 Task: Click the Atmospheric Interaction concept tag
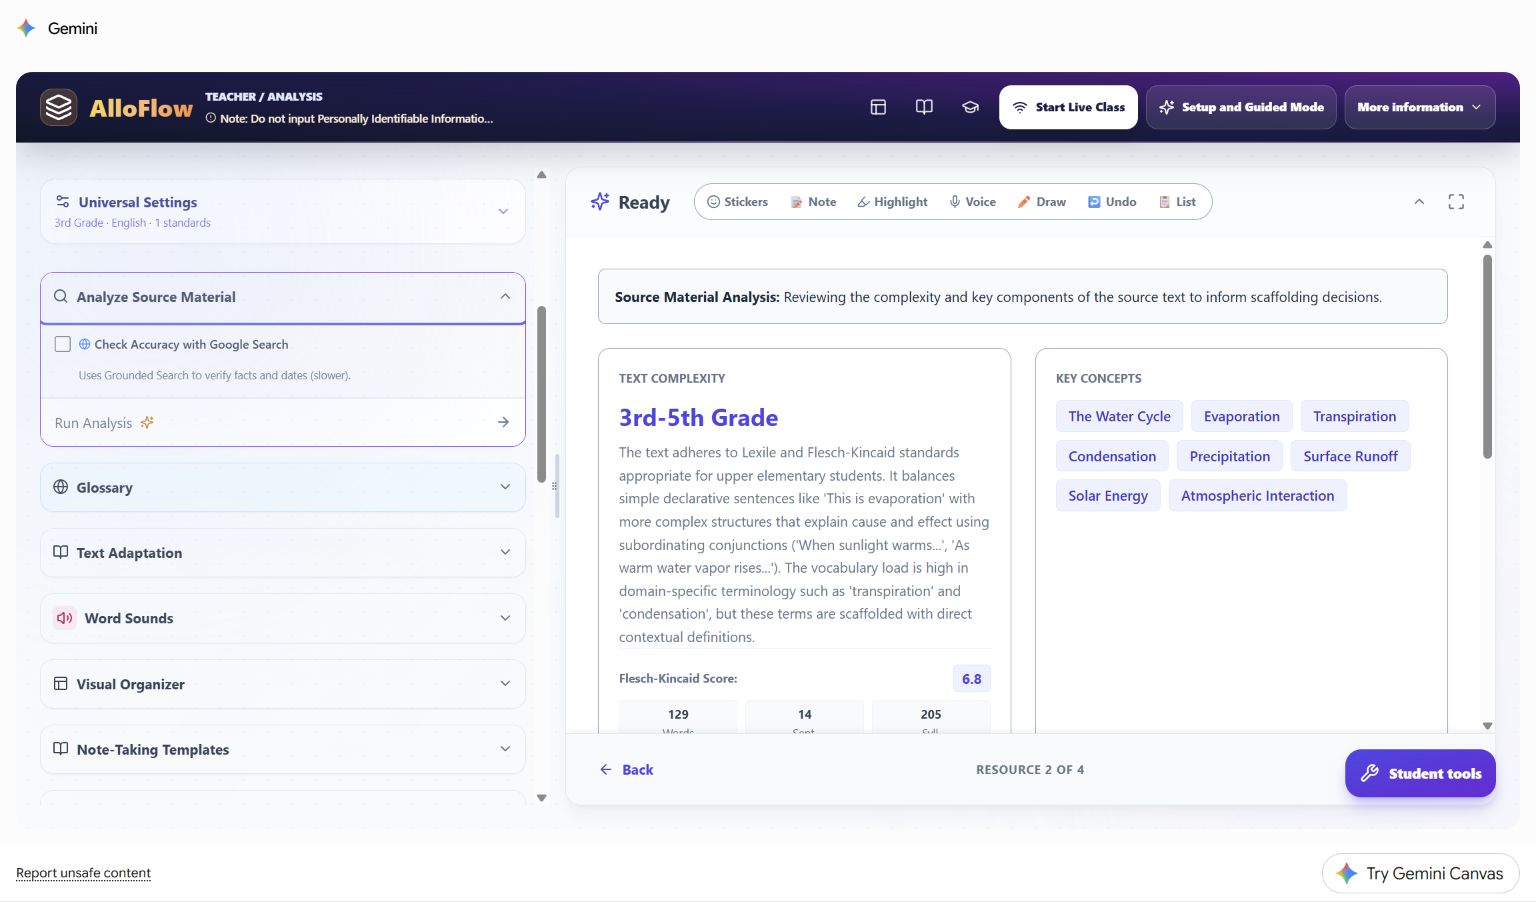click(1257, 495)
